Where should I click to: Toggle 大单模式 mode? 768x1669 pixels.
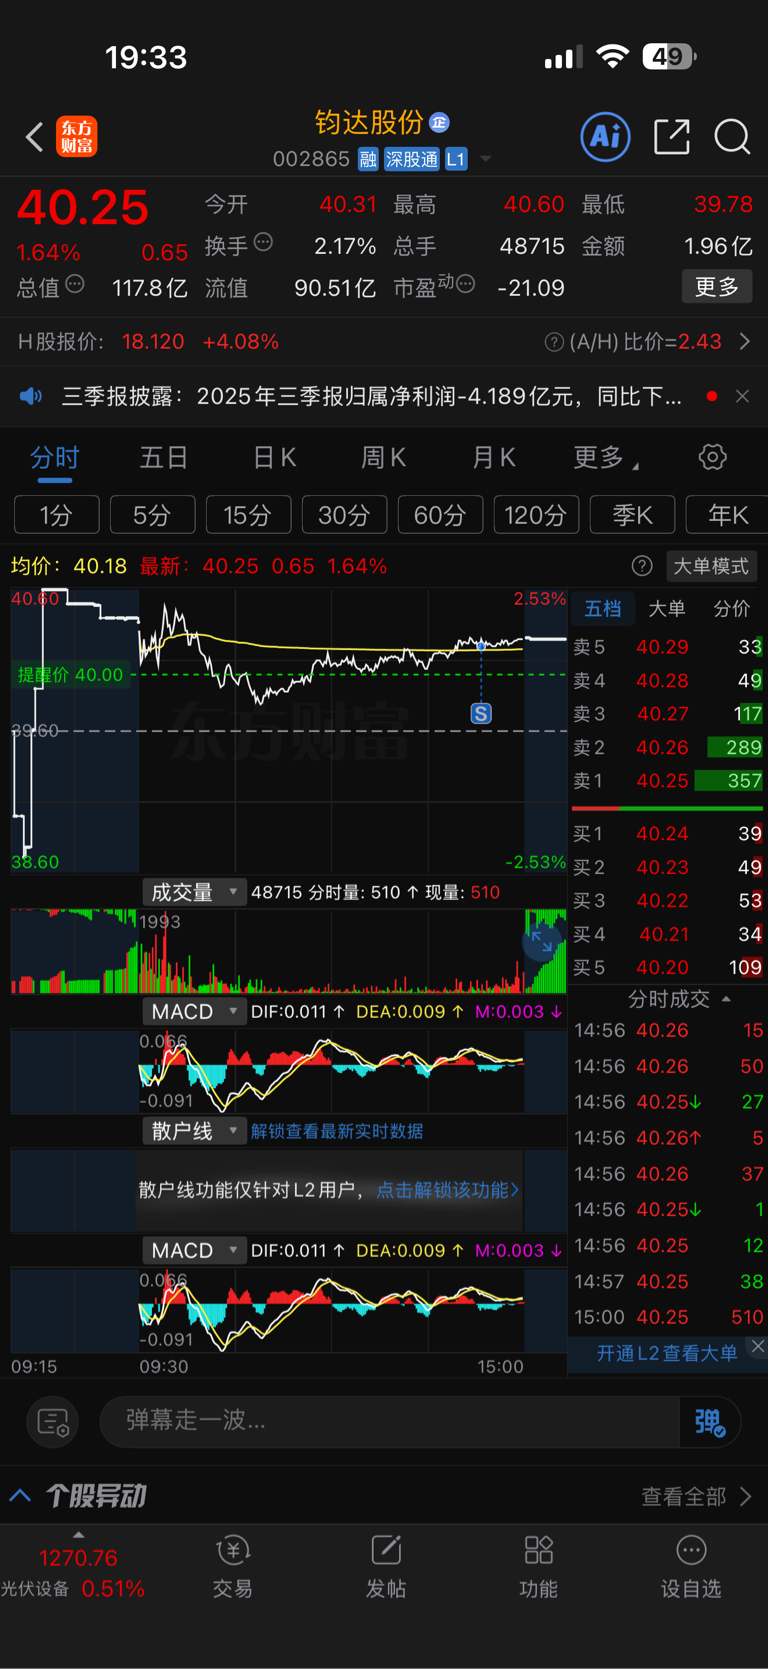pyautogui.click(x=711, y=566)
